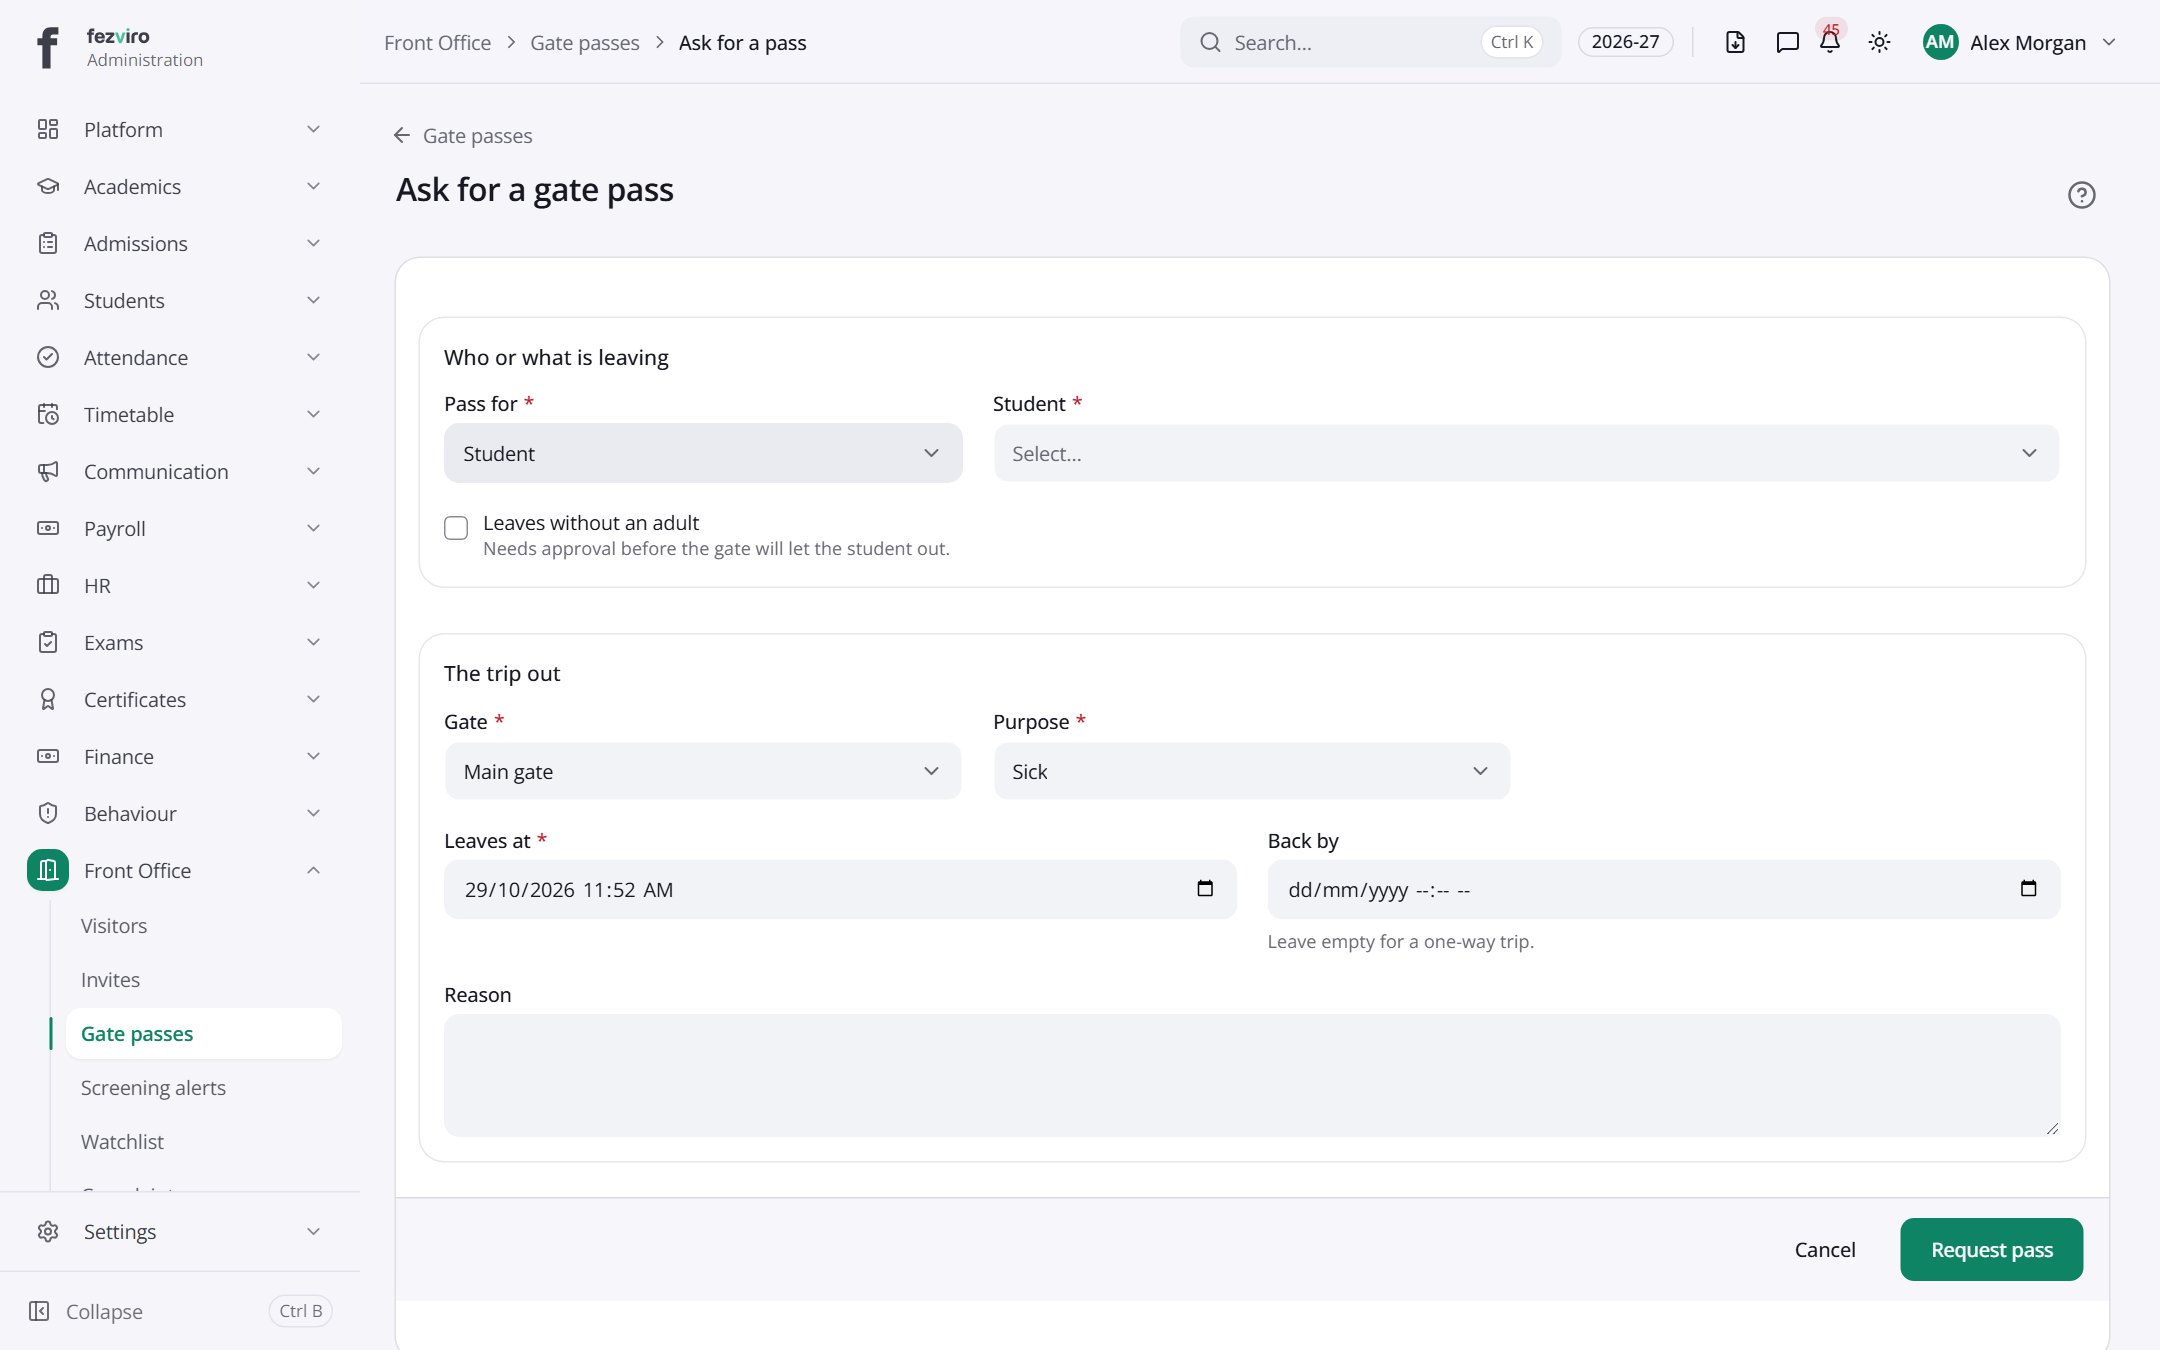
Task: Open notifications bell with 45 badge
Action: (1830, 40)
